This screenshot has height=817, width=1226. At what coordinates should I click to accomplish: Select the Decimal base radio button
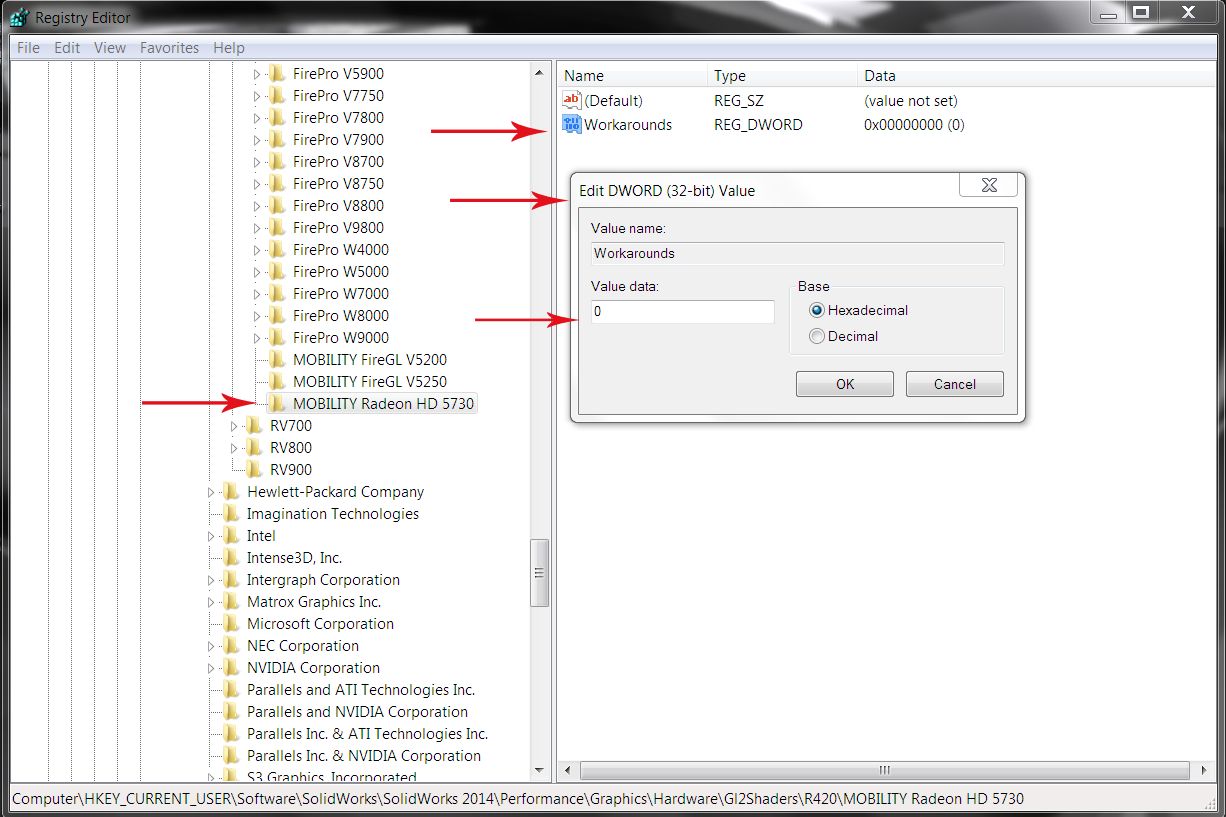point(817,337)
